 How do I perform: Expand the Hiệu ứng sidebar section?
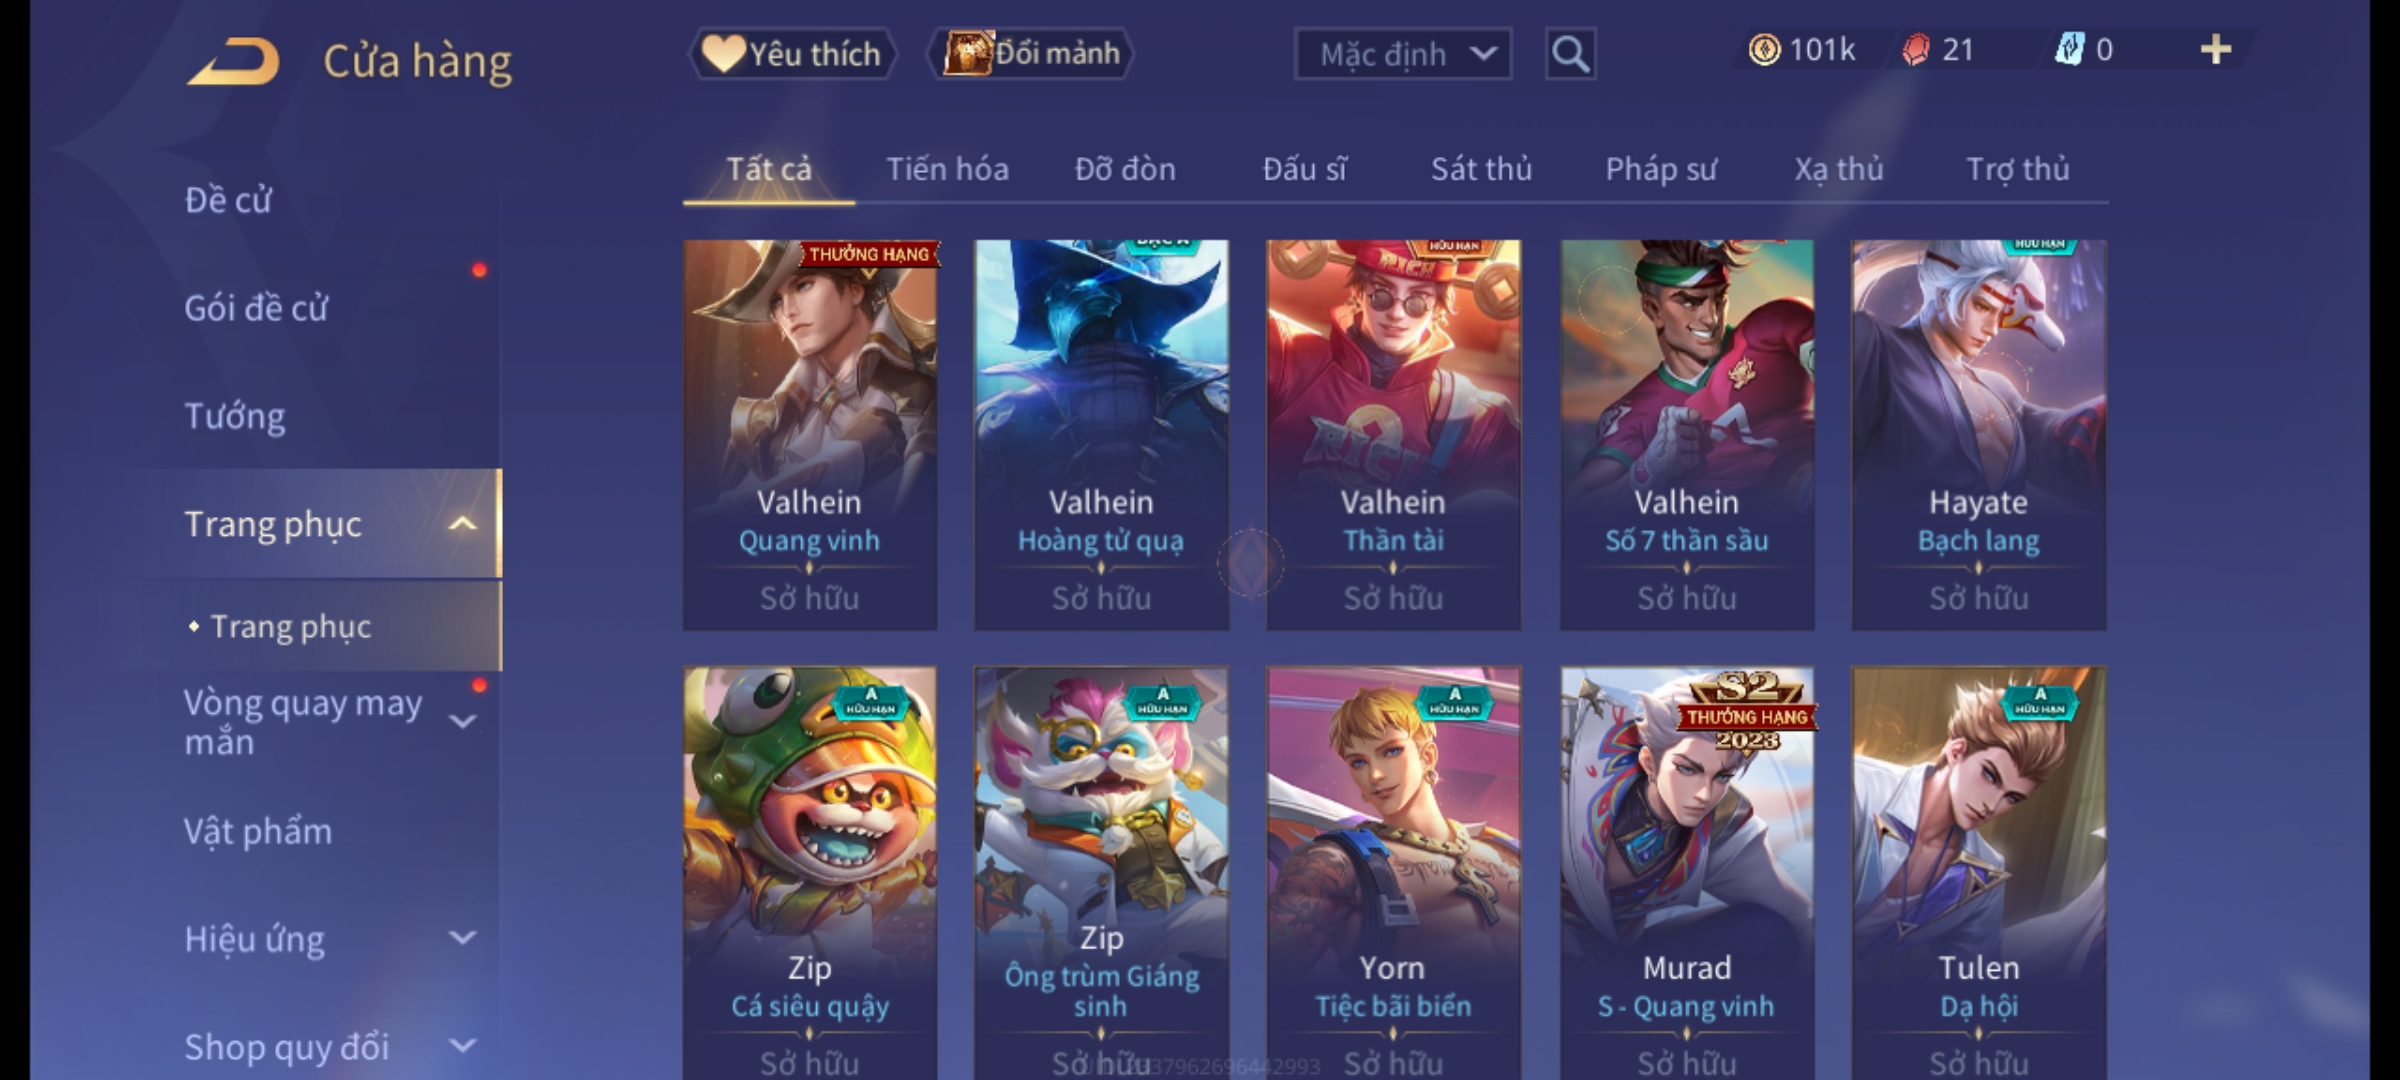[x=462, y=938]
